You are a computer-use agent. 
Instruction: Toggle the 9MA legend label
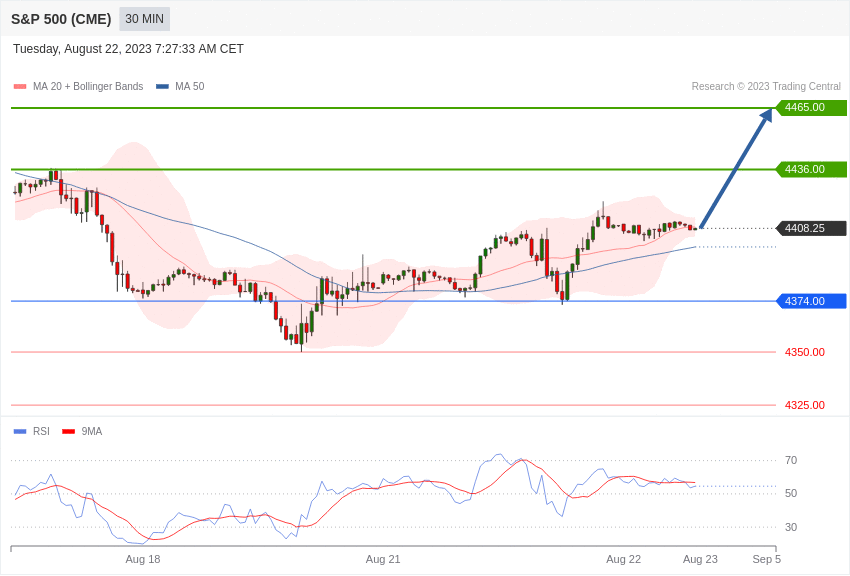(92, 432)
